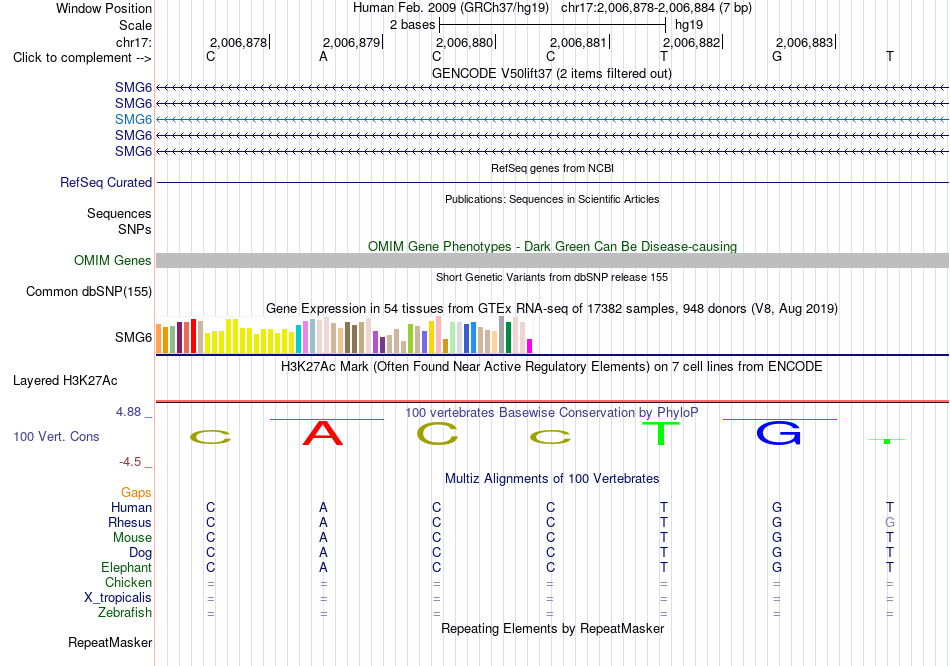Click position label 2,006,880 on the ruler
The width and height of the screenshot is (950, 666).
465,42
